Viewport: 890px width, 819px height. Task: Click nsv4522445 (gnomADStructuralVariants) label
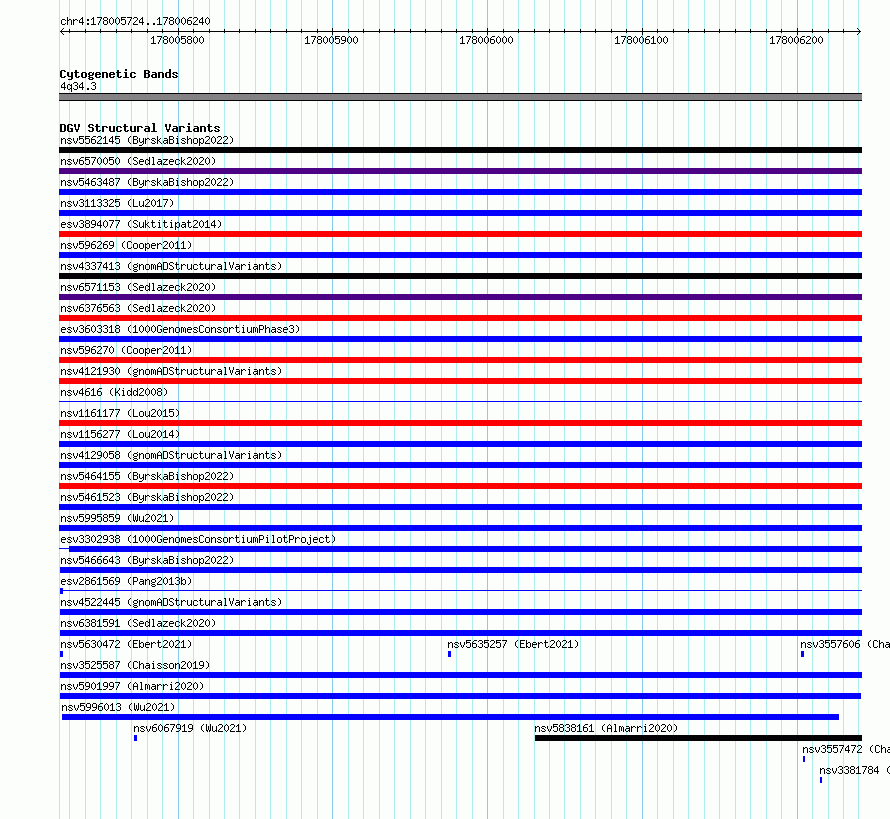pyautogui.click(x=171, y=602)
